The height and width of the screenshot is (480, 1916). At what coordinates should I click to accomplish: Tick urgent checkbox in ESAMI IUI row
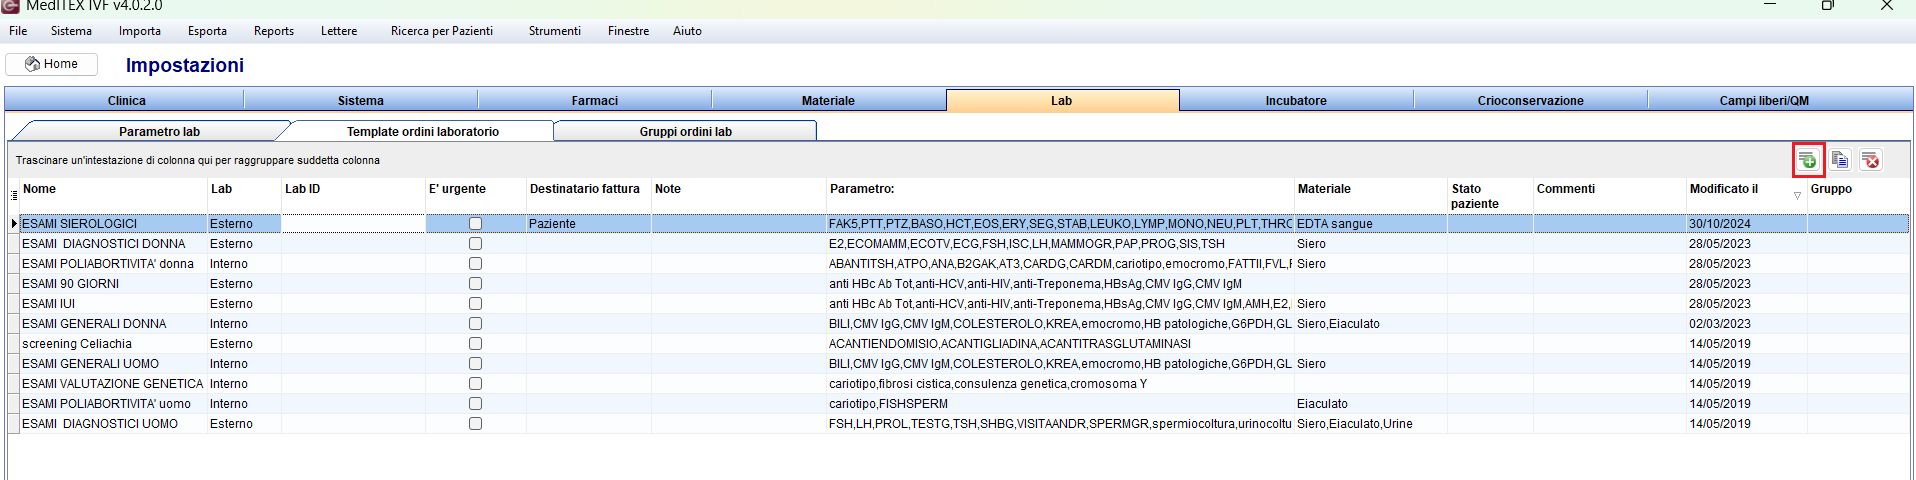tap(475, 304)
